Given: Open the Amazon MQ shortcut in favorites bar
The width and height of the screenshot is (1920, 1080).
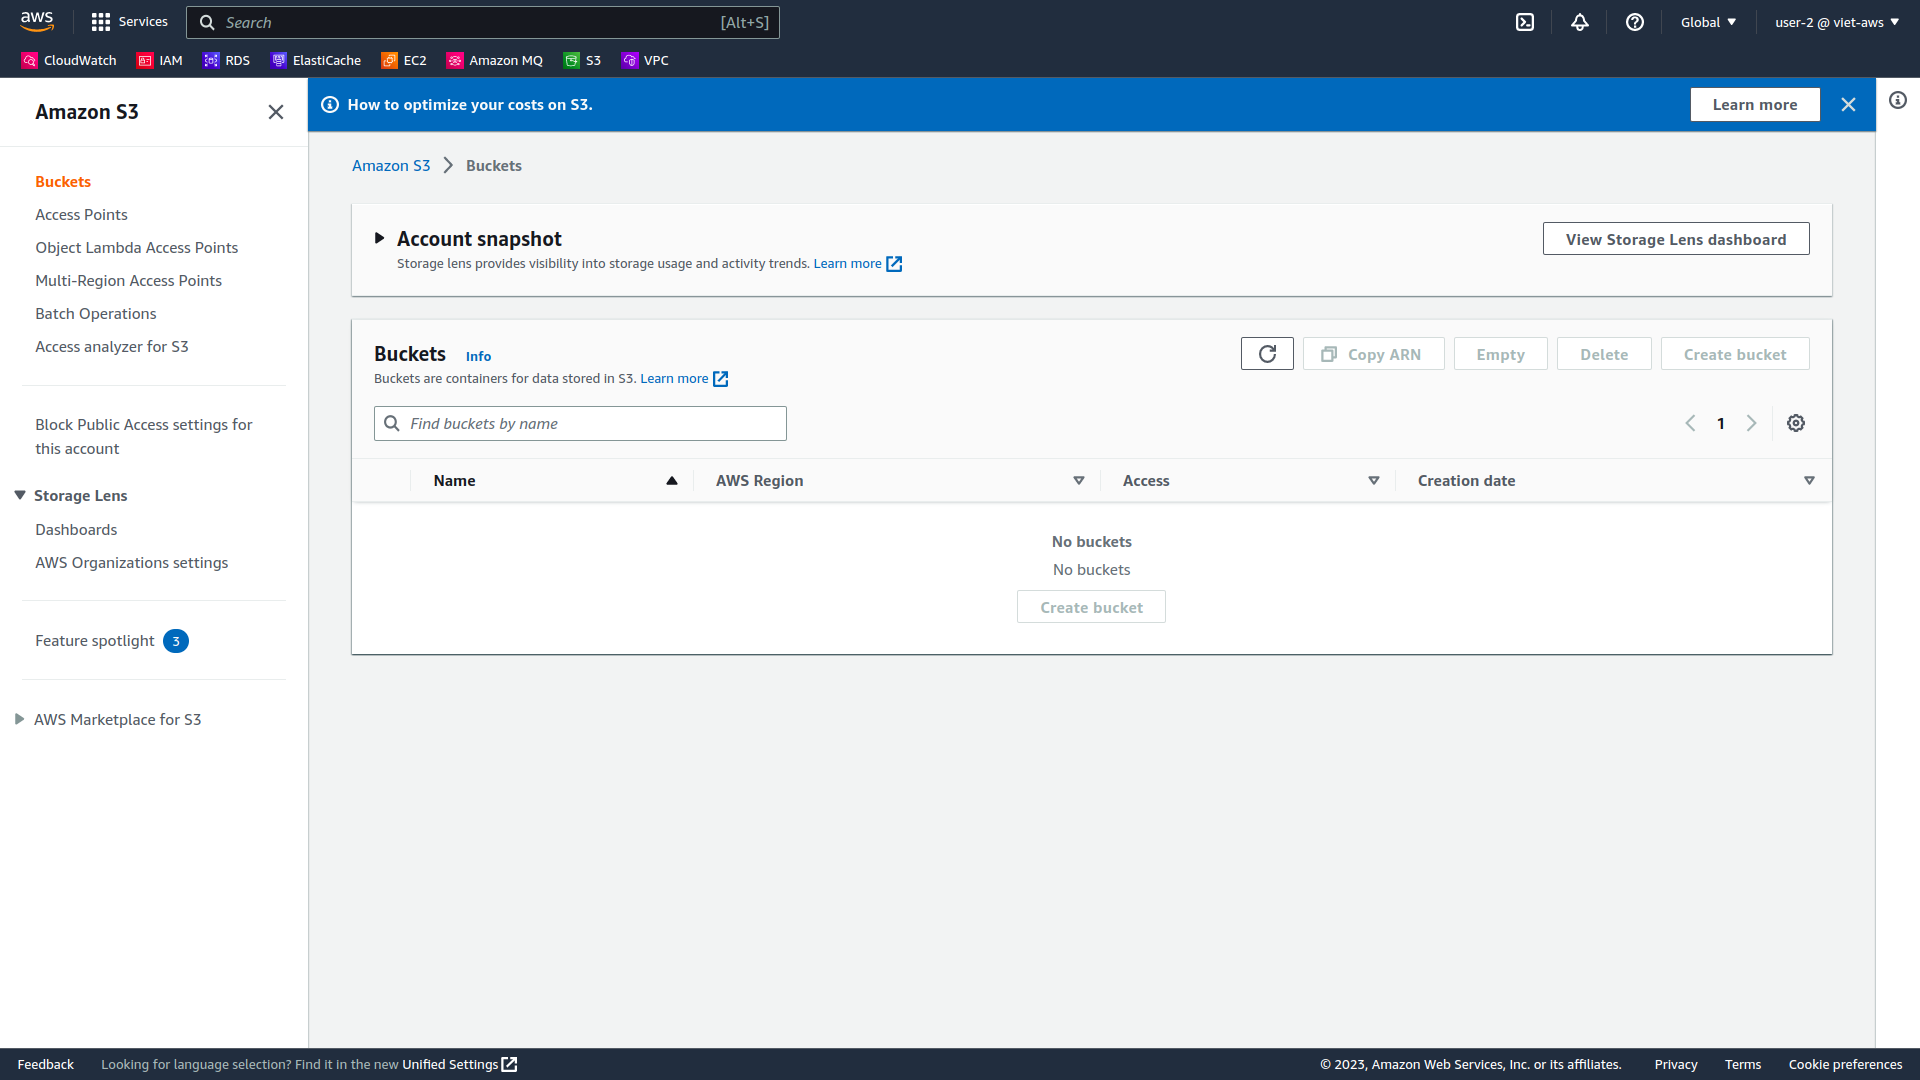Looking at the screenshot, I should [495, 60].
